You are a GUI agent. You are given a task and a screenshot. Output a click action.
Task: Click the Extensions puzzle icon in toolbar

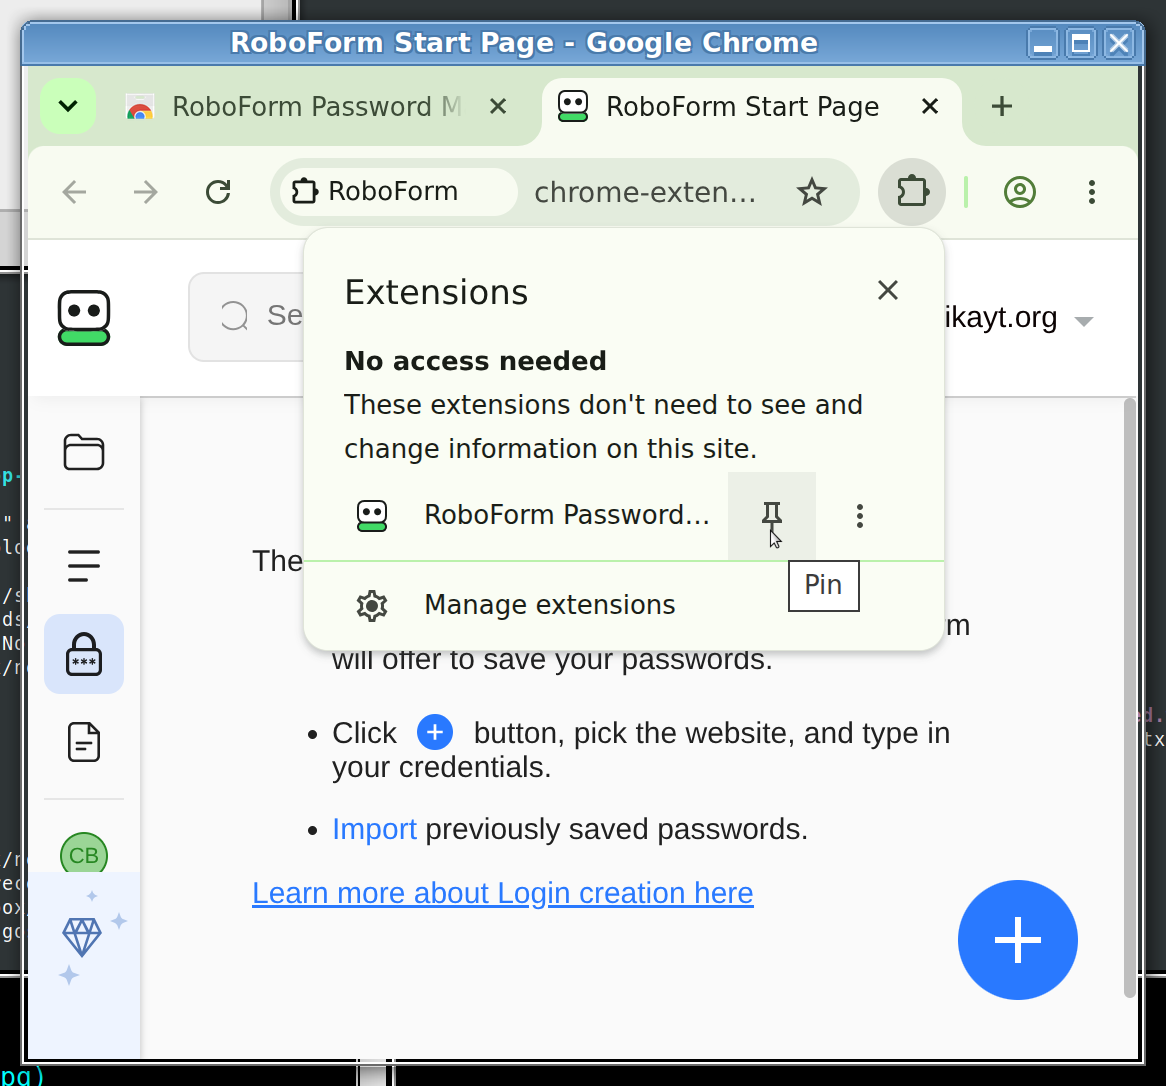(912, 192)
